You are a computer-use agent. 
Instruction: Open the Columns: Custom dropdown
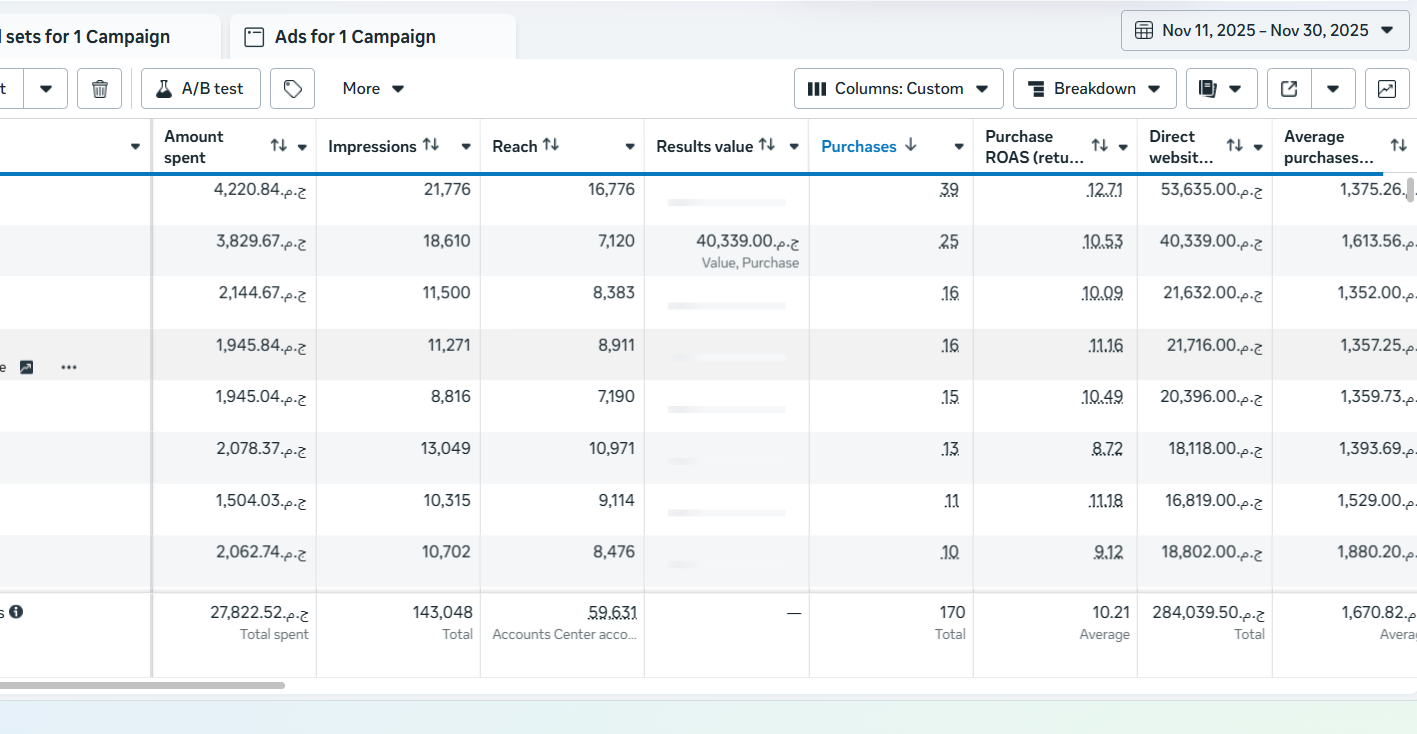coord(898,89)
